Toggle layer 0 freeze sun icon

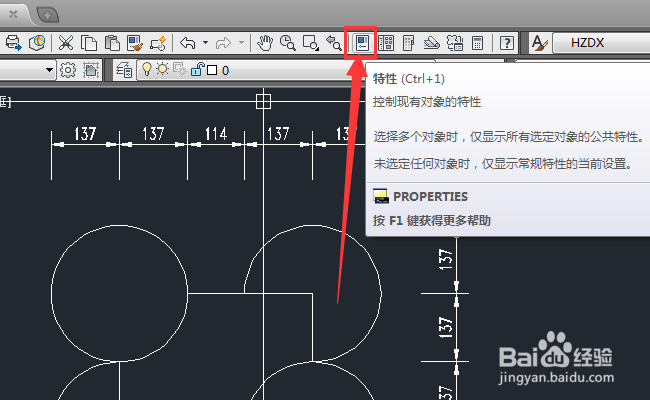162,69
